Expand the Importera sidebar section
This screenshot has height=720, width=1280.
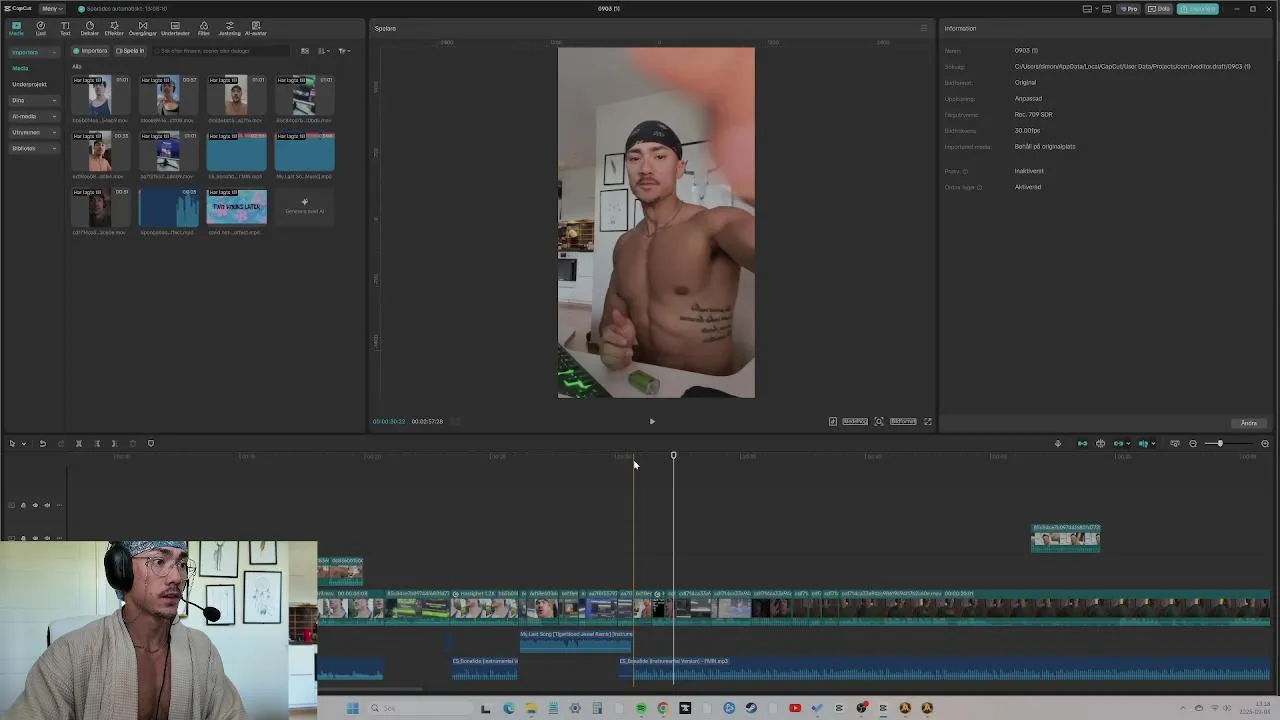tap(34, 52)
